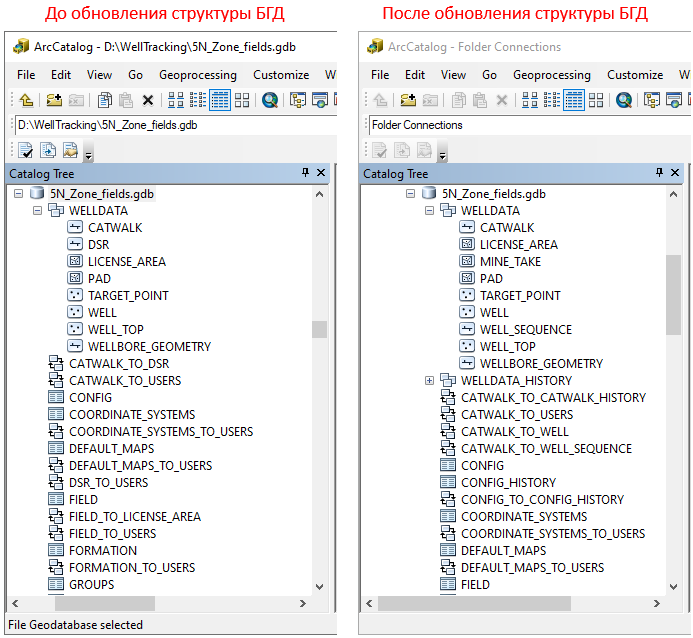Viewport: 693px width, 638px height.
Task: Click Folder Connections location field in right window
Action: [529, 125]
